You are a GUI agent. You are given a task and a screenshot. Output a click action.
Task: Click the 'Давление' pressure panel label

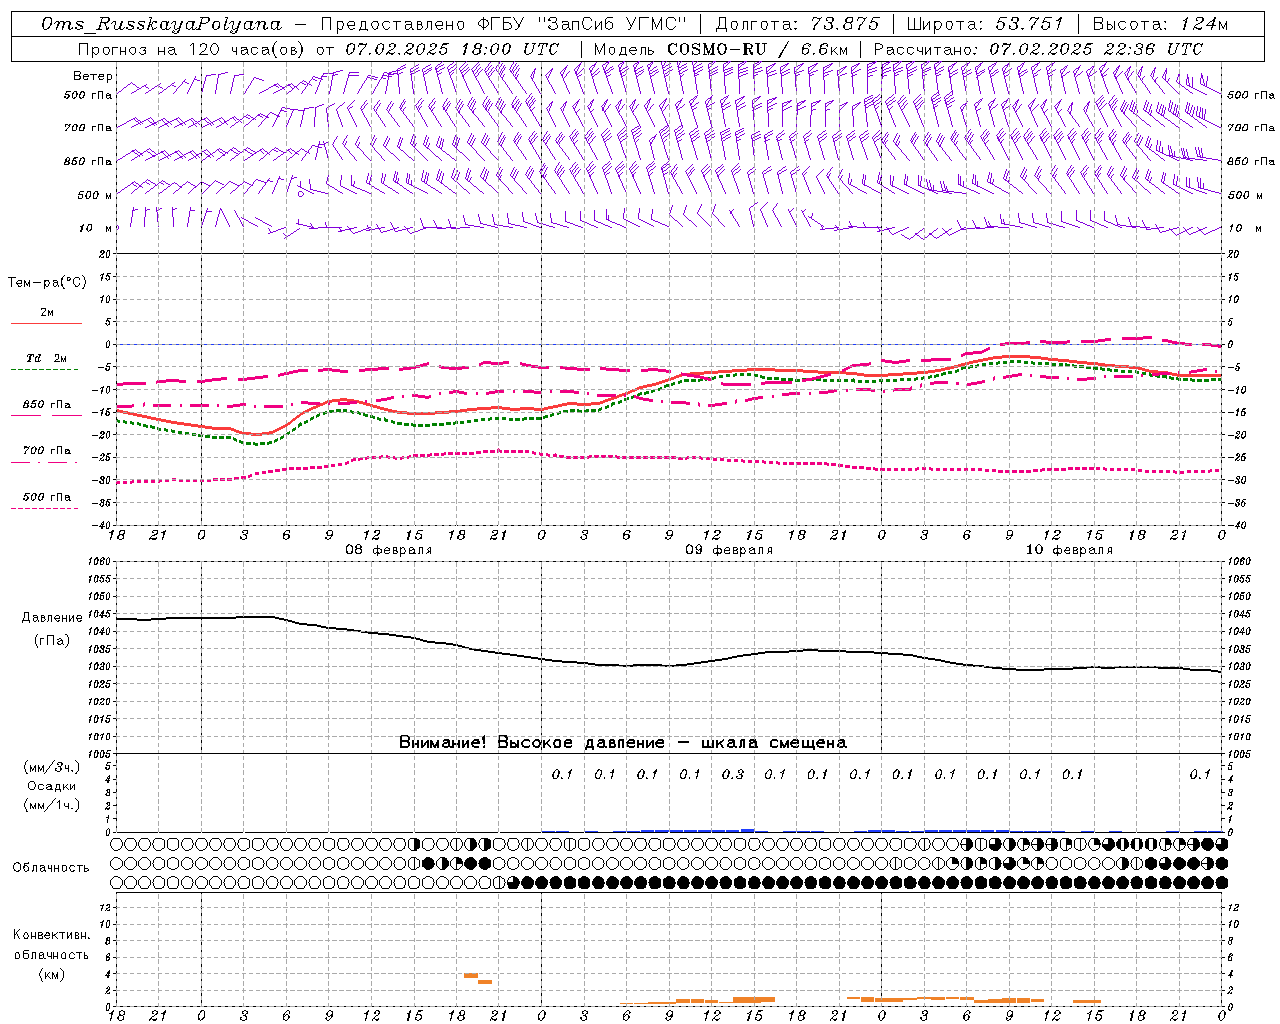pos(52,618)
